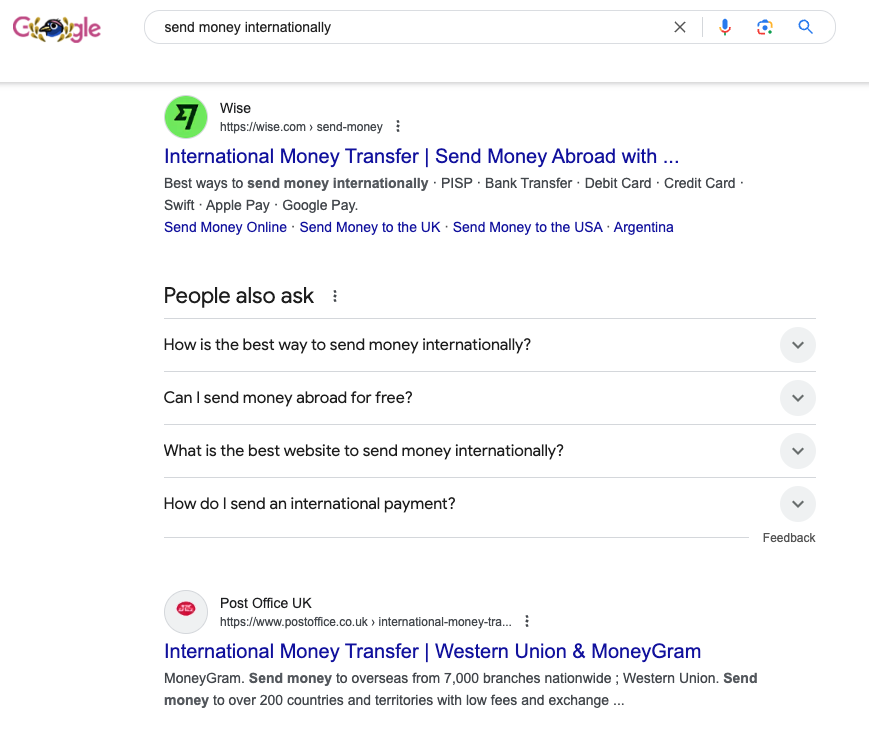Open the Send Money to the UK sitelink
This screenshot has height=733, width=869.
370,227
